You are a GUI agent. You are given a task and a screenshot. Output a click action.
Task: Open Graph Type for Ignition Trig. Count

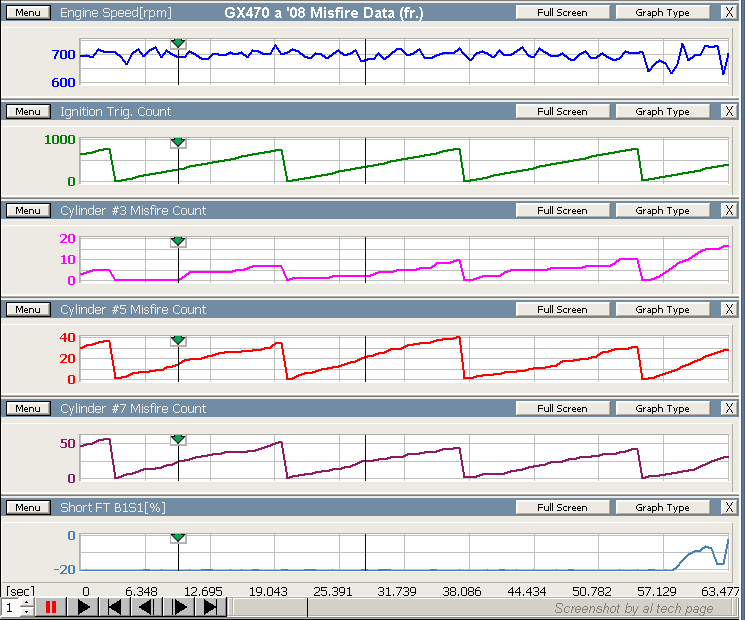(x=662, y=112)
